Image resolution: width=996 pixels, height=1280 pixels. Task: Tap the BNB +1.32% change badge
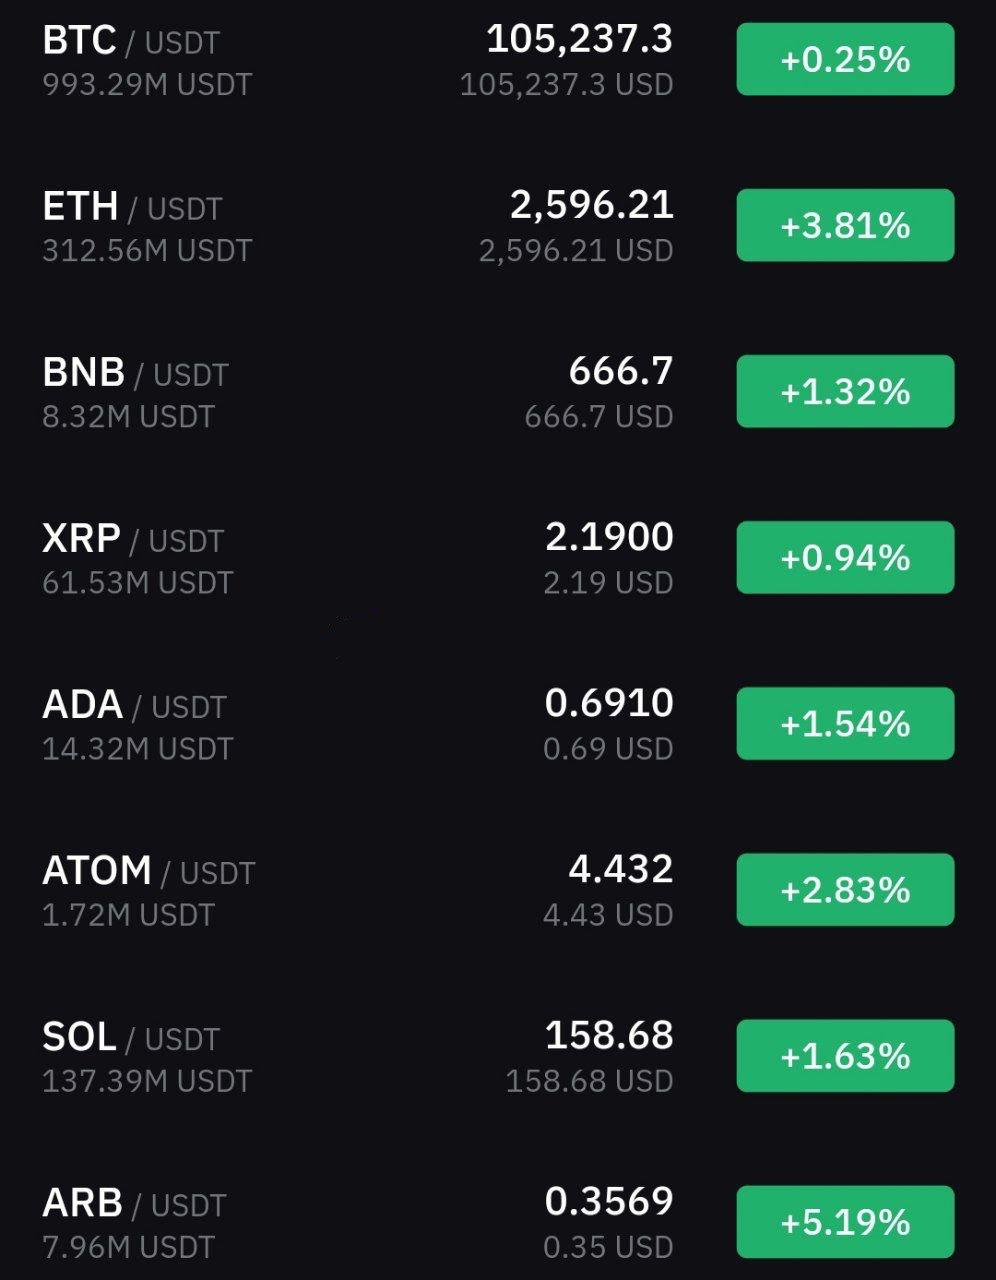(845, 391)
